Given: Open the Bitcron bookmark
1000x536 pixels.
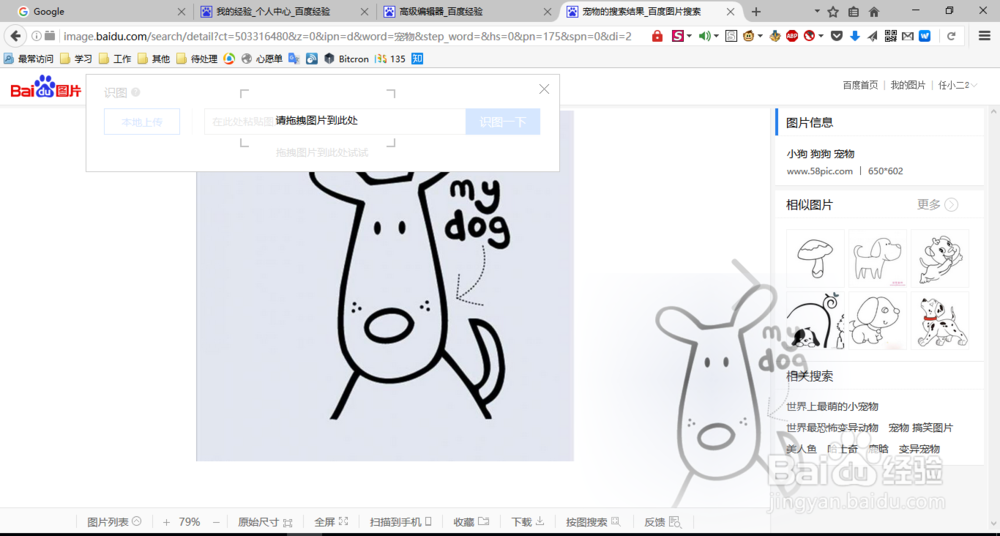Looking at the screenshot, I should [346, 59].
